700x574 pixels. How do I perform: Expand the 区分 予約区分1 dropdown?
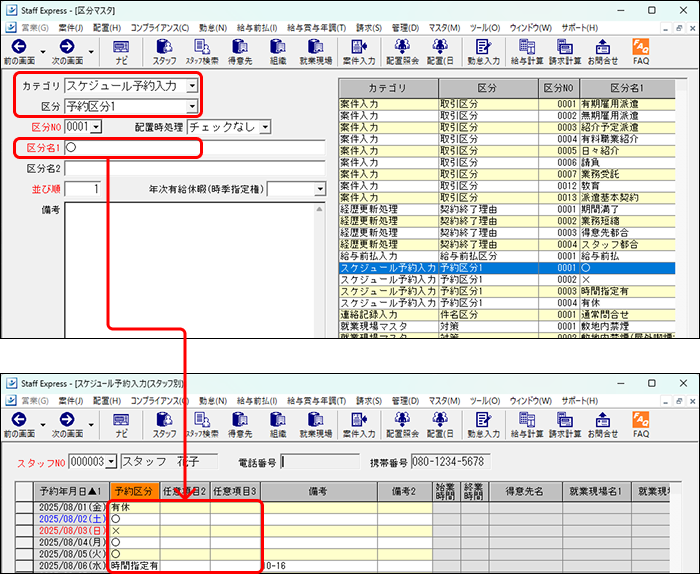coord(192,106)
